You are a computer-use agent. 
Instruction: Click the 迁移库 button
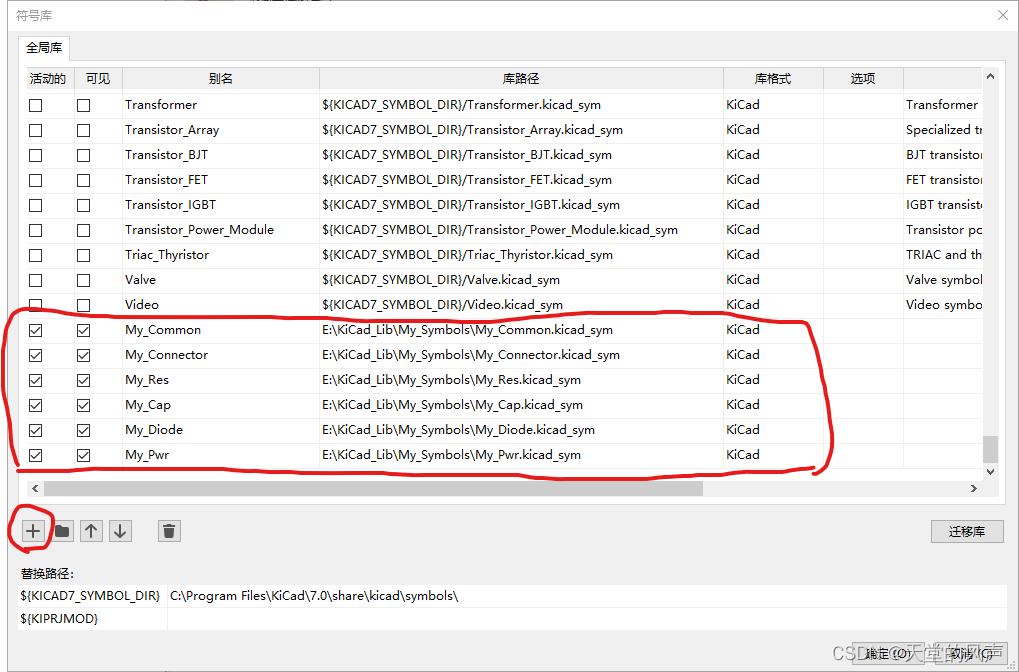[x=967, y=531]
